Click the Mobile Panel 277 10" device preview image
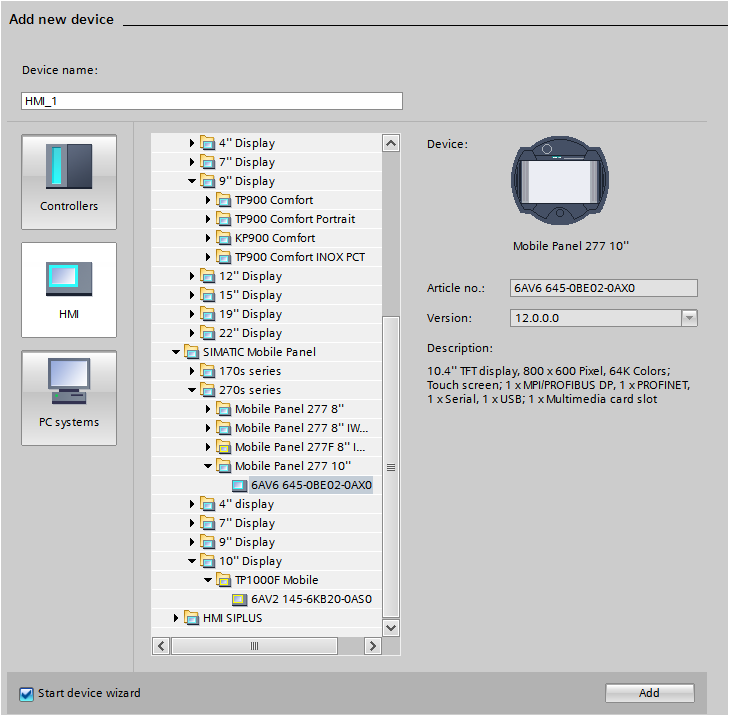Screen dimensions: 729x716 pos(560,180)
